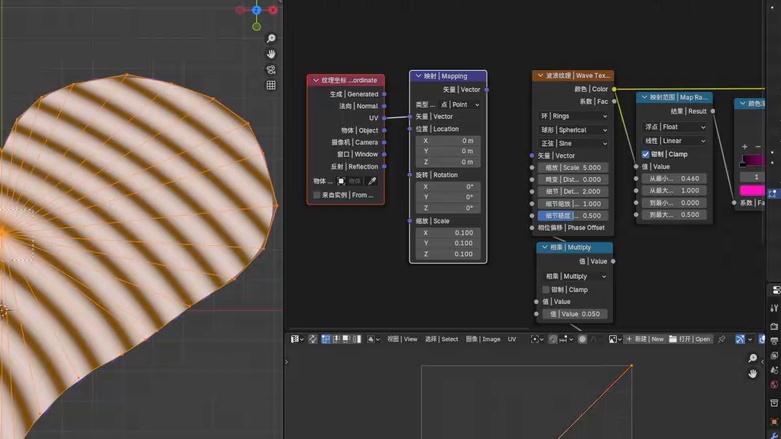
Task: Open the Image menu in UV editor
Action: [x=483, y=339]
